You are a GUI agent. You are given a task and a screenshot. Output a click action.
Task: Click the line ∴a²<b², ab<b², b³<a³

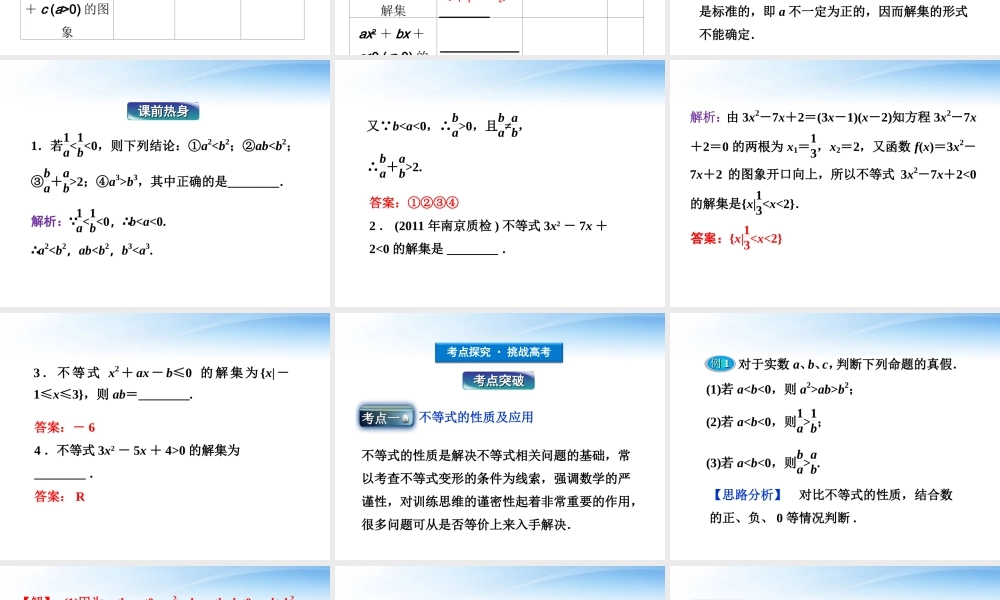click(92, 250)
